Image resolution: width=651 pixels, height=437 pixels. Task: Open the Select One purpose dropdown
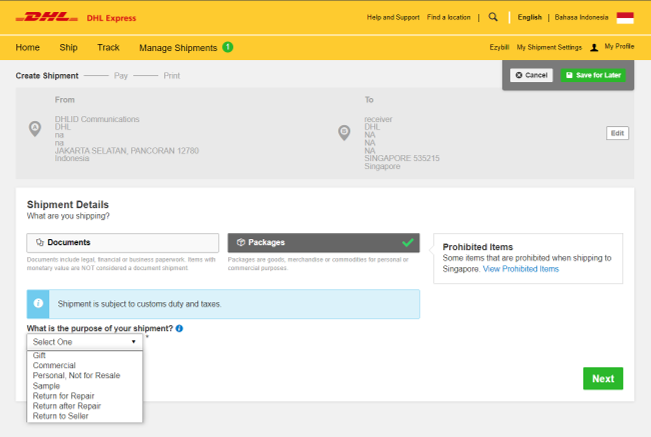coord(85,342)
